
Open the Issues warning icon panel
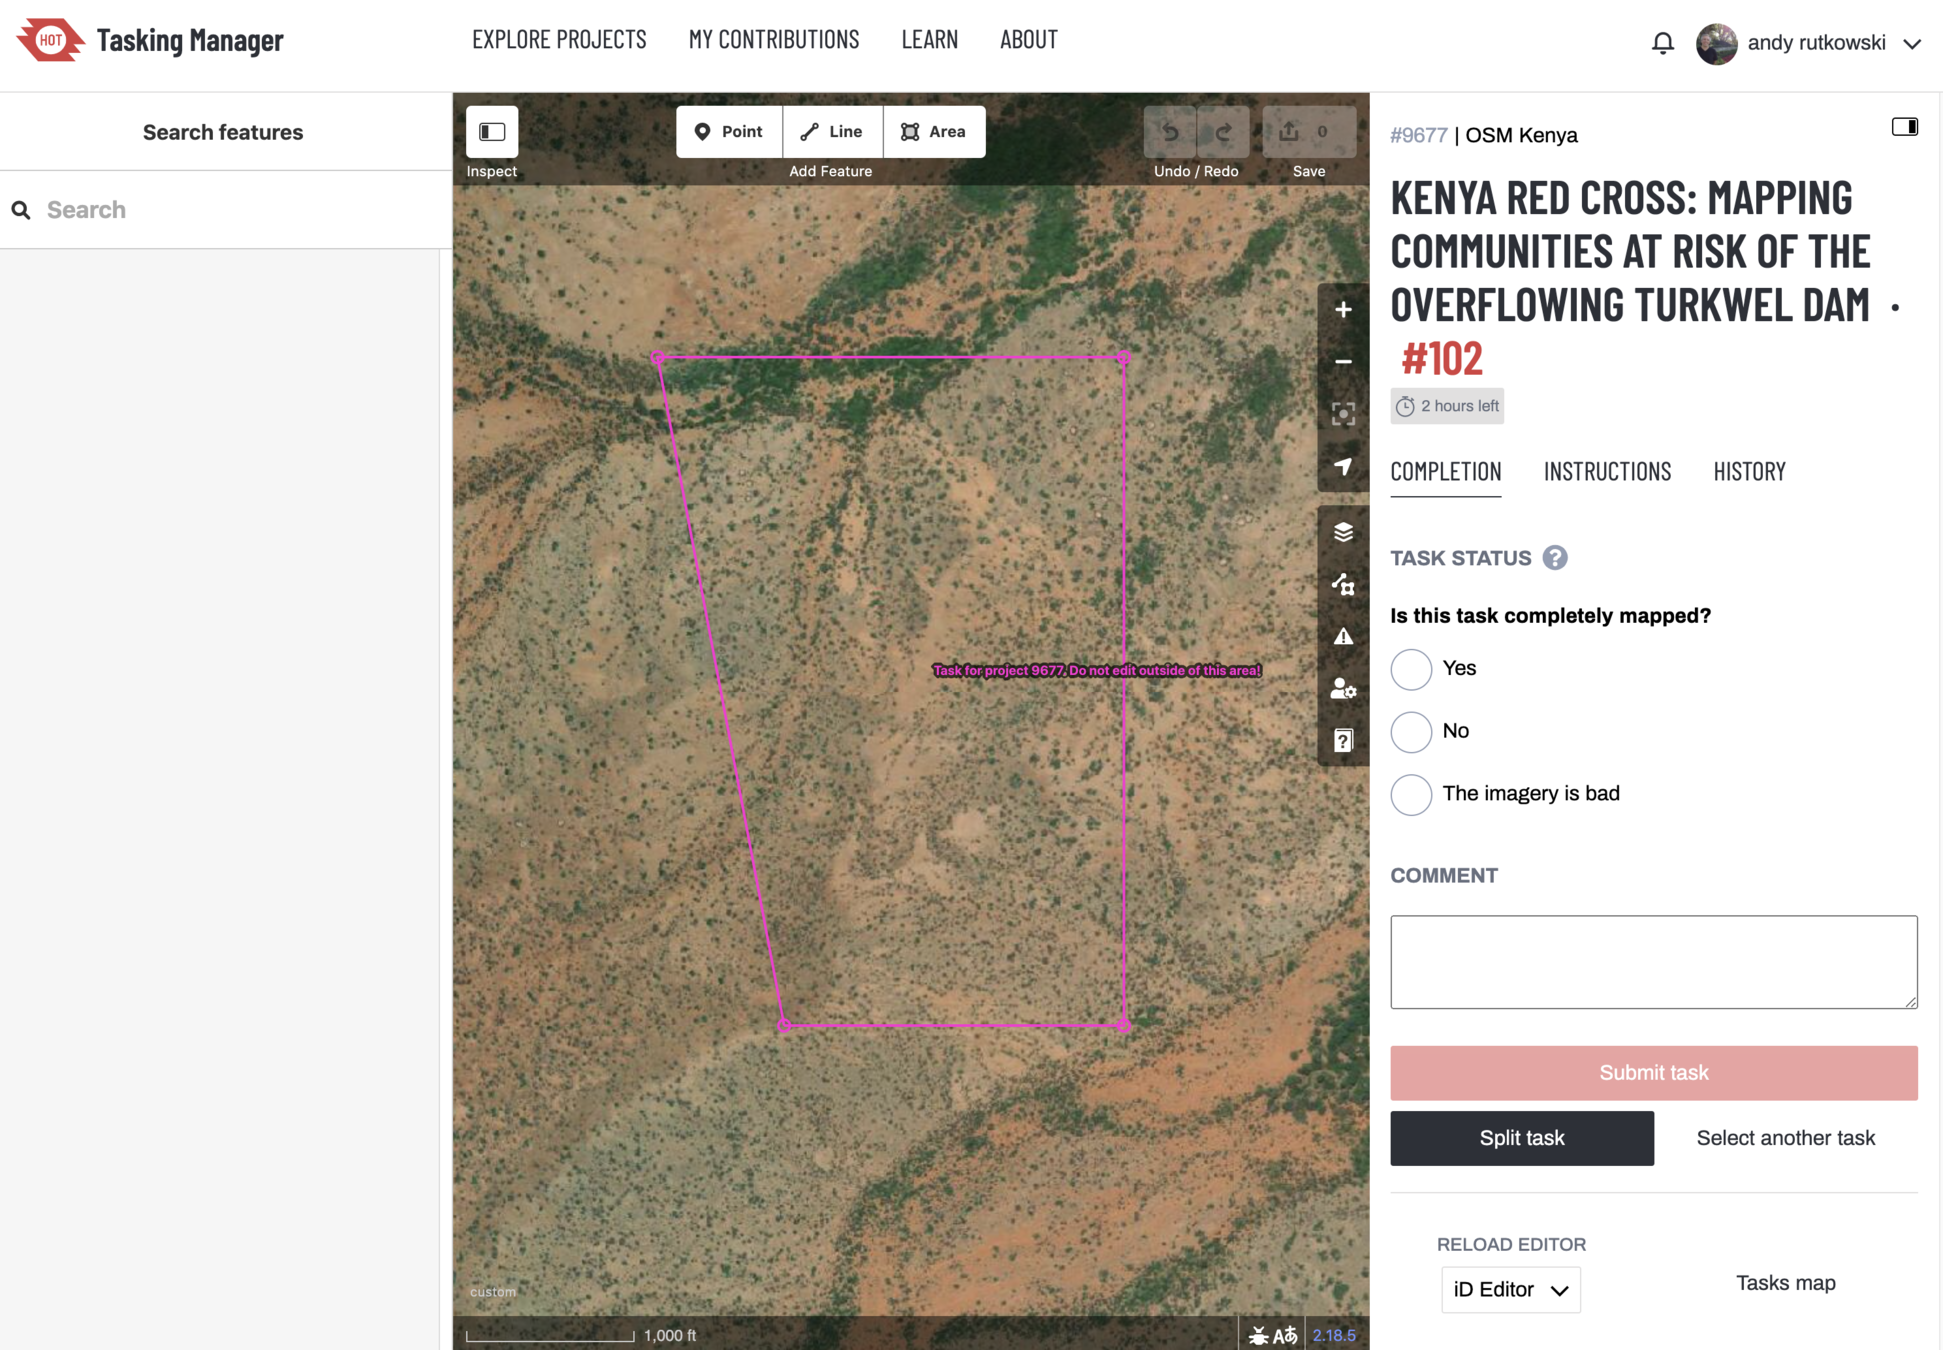[1343, 637]
